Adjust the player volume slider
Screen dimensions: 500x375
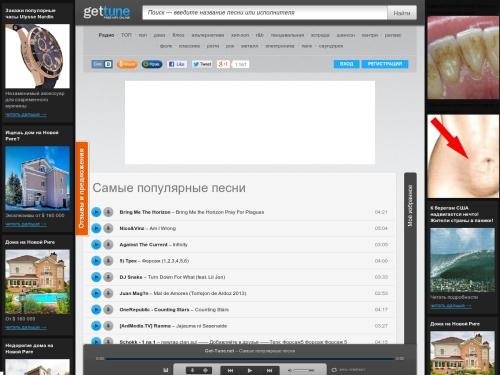[303, 370]
